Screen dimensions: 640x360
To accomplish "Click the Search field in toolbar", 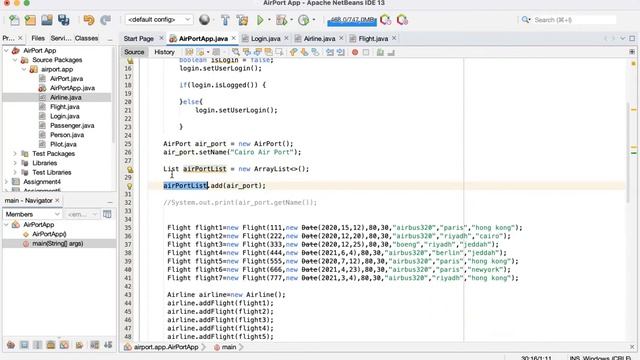I will coord(575,20).
